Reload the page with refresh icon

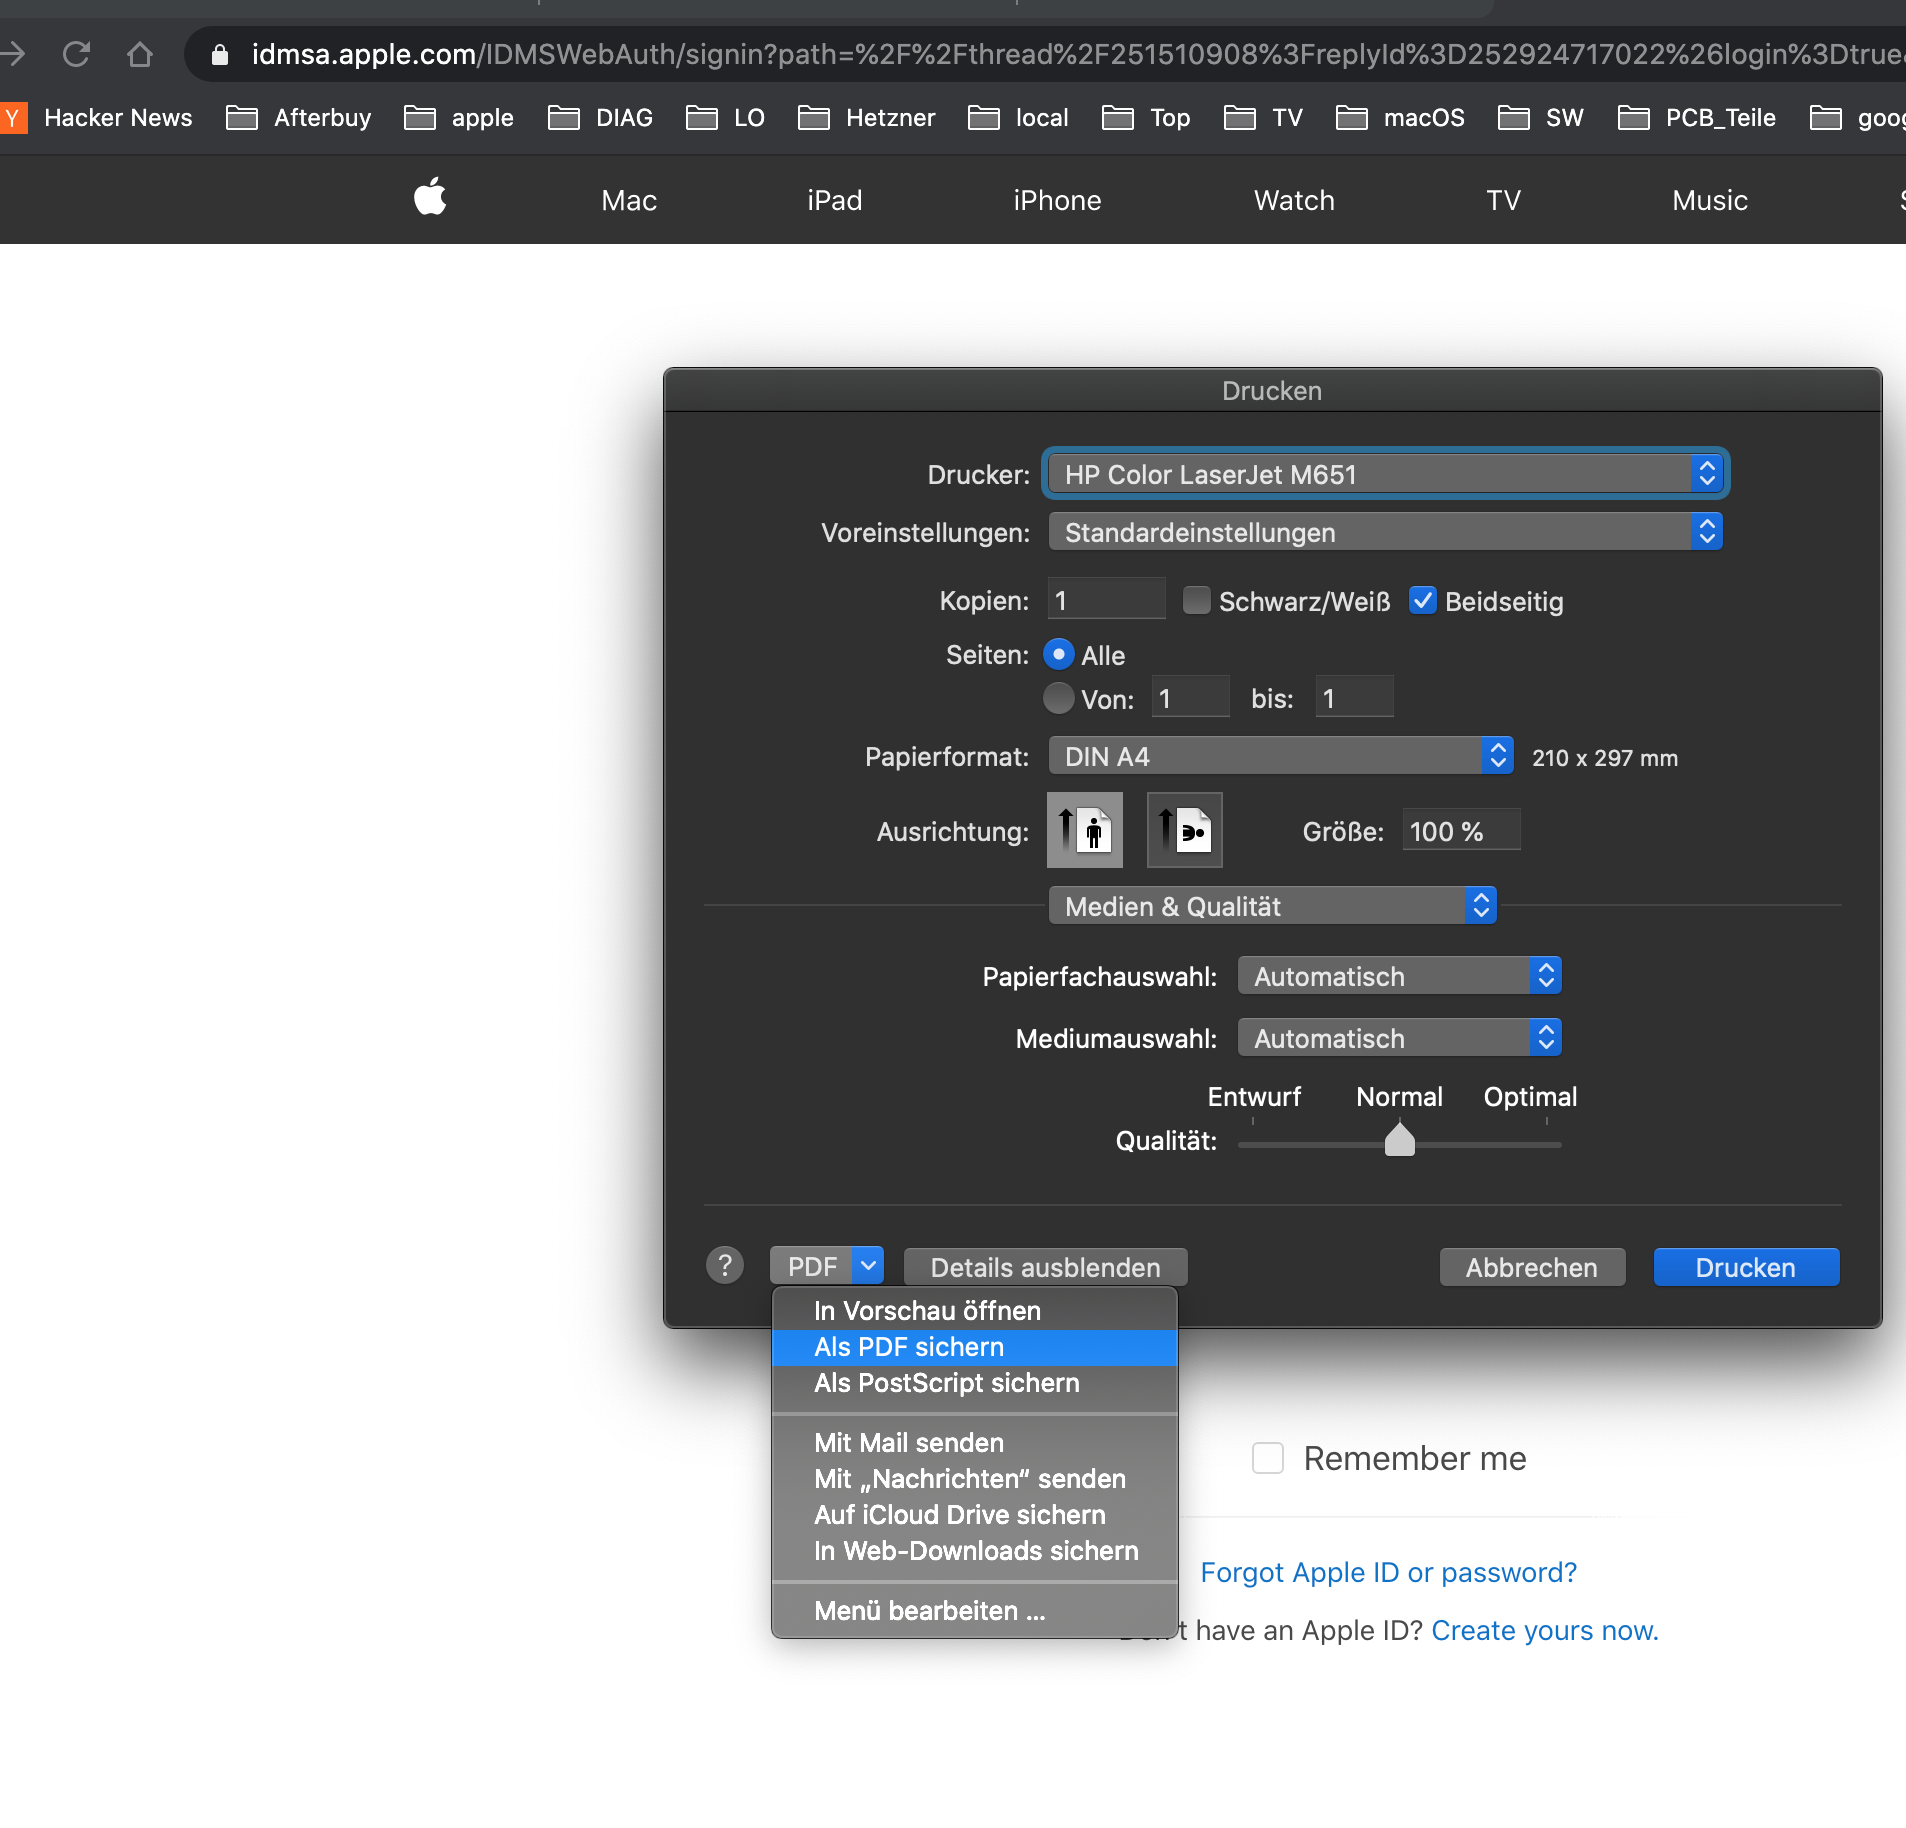pyautogui.click(x=77, y=54)
